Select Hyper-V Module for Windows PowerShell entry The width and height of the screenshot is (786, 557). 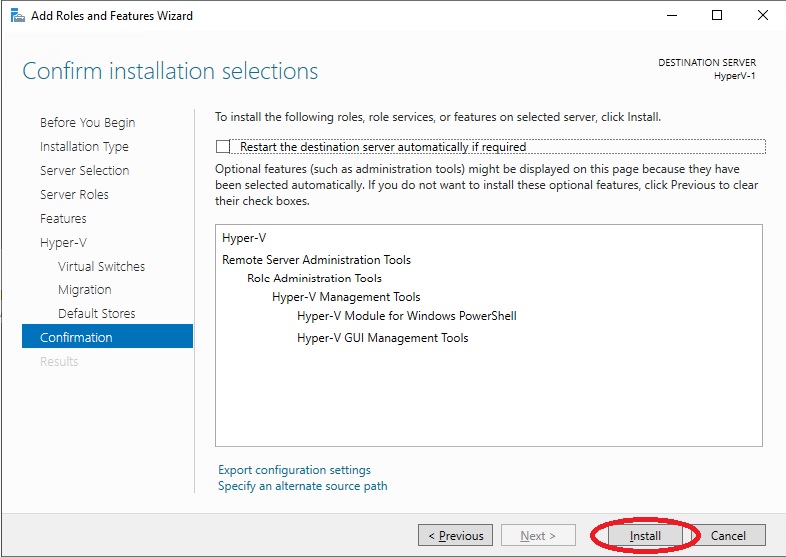[x=407, y=316]
